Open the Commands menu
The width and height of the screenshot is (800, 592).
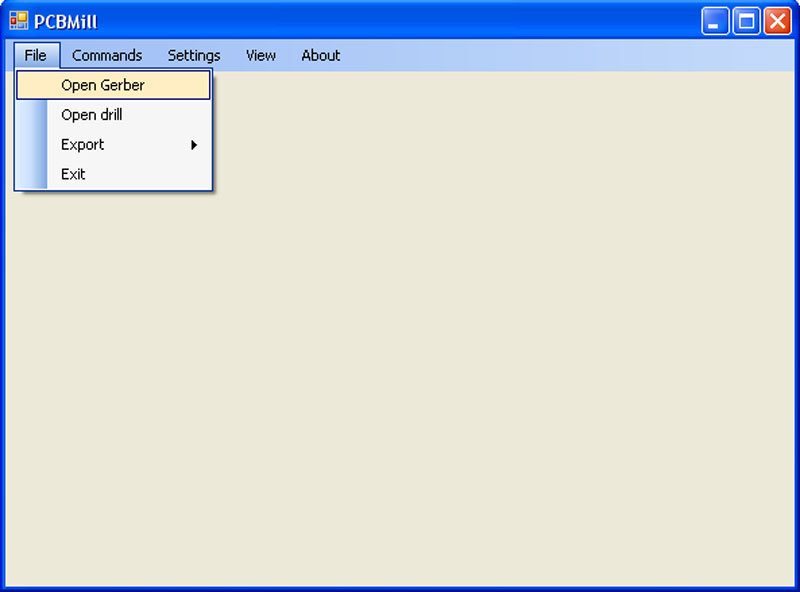pos(107,55)
